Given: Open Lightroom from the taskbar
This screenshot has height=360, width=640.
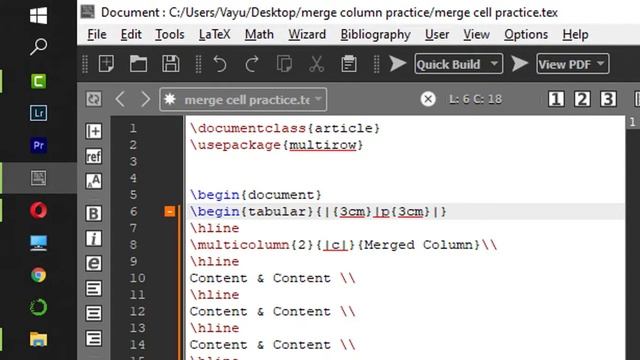Looking at the screenshot, I should tap(38, 113).
